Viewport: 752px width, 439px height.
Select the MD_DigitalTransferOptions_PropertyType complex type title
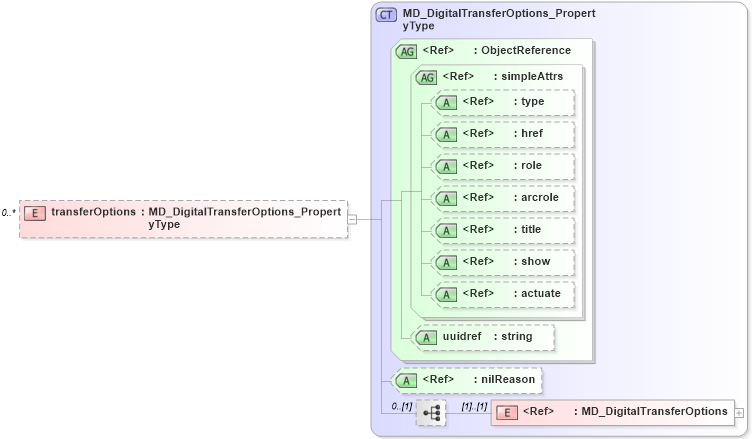coord(499,19)
